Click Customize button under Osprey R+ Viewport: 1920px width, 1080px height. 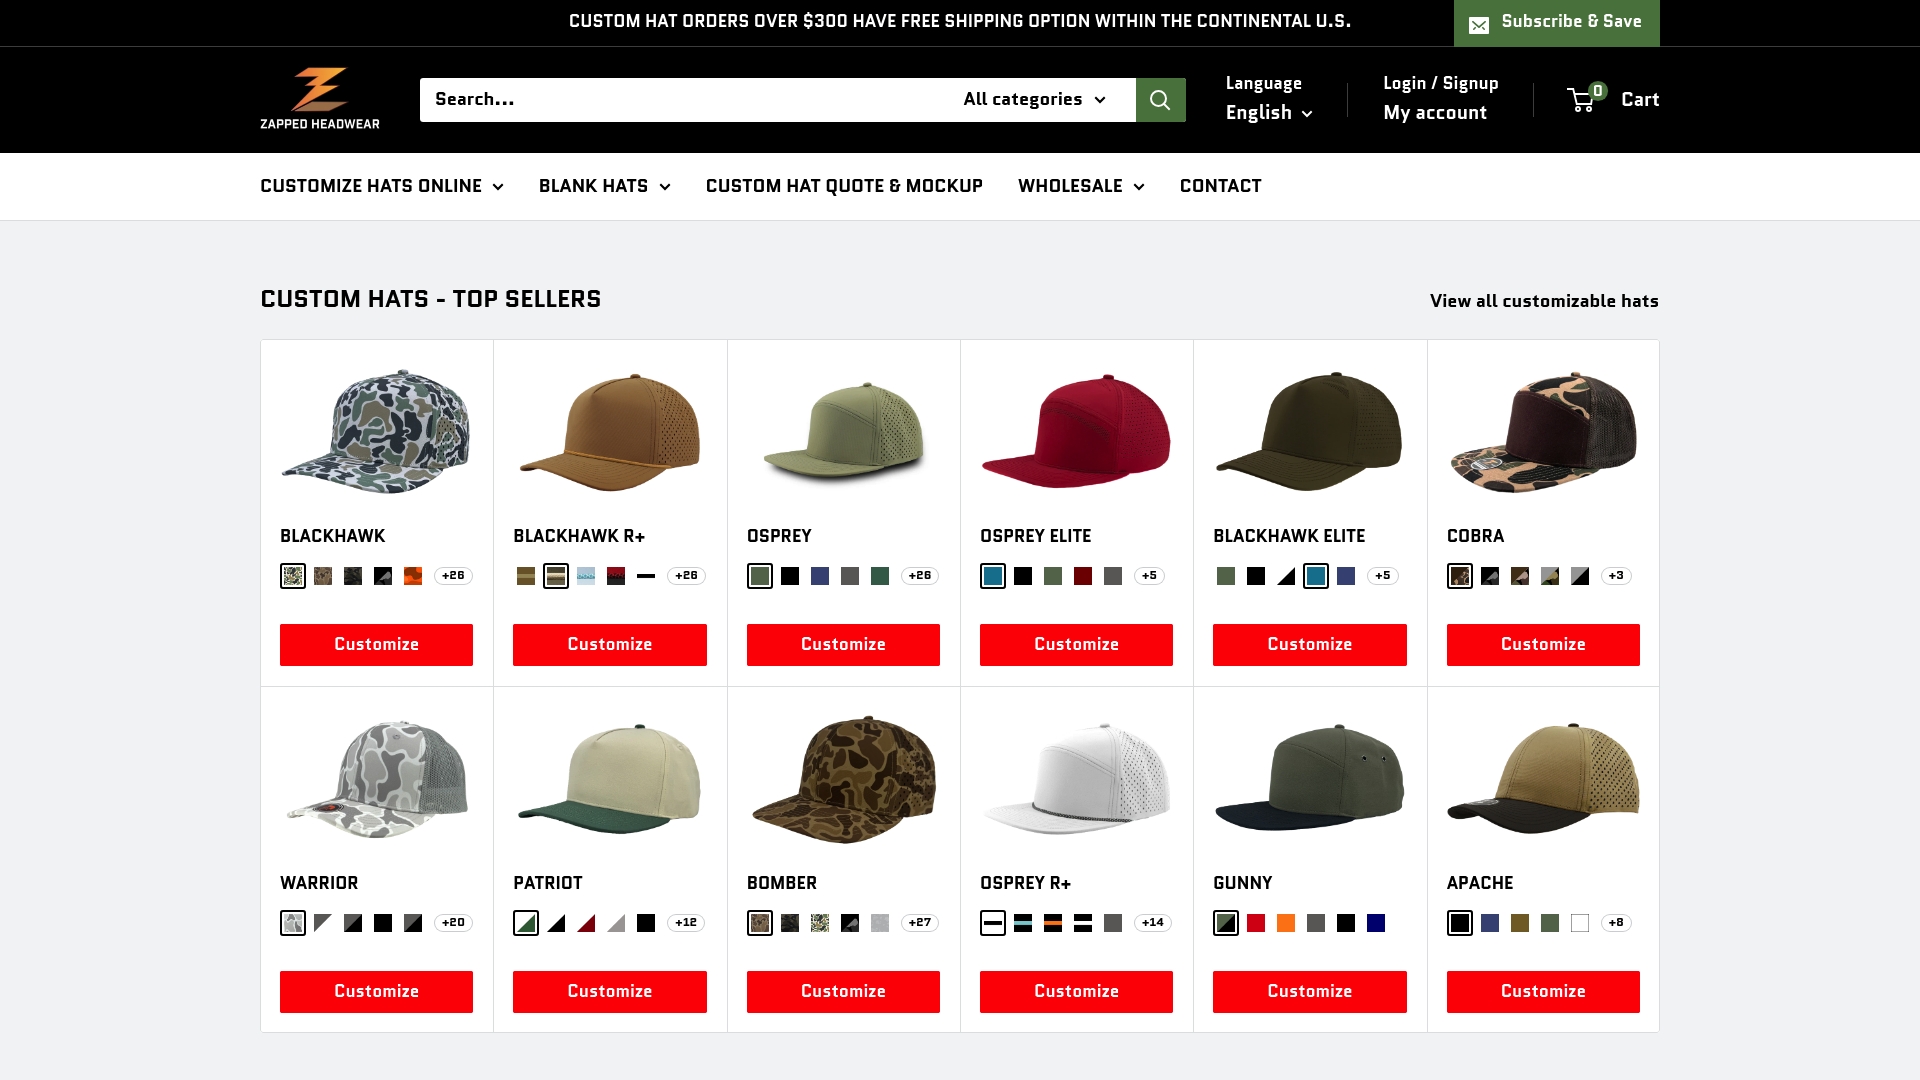[x=1076, y=992]
